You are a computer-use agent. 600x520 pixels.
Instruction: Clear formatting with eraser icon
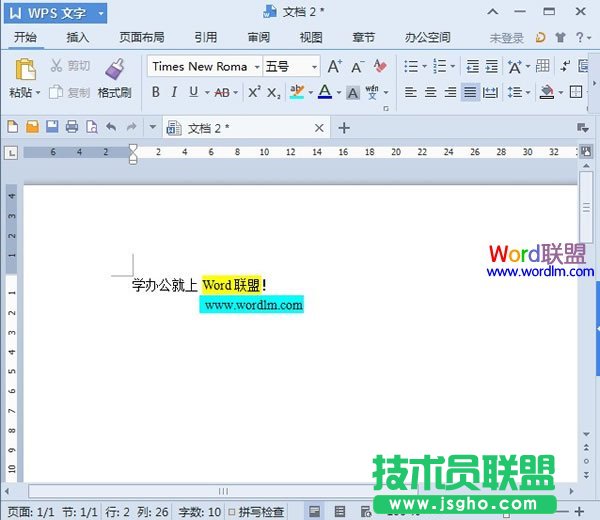380,66
